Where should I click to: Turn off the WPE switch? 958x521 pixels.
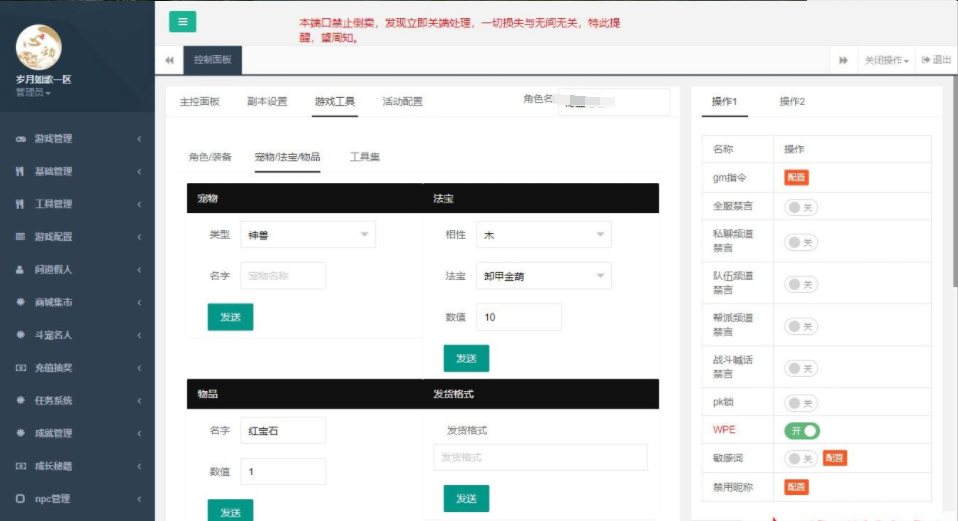pos(801,430)
